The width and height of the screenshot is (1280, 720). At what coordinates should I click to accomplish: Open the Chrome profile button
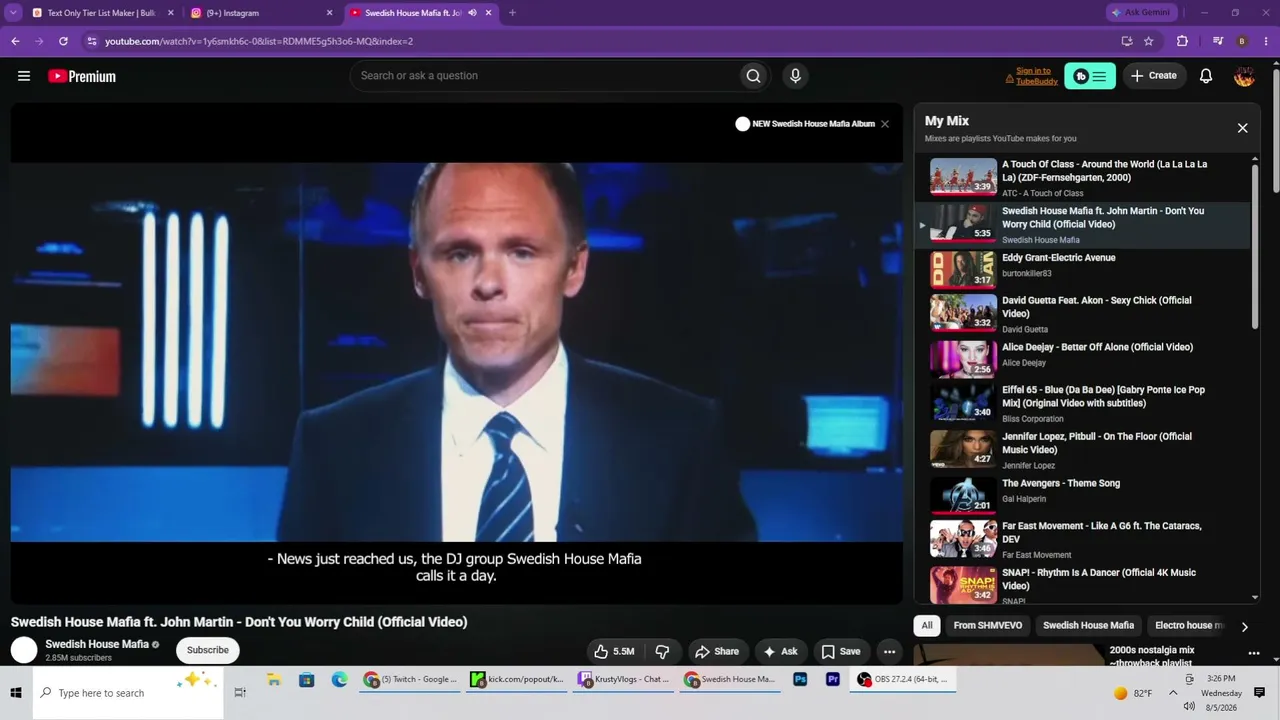1242,41
